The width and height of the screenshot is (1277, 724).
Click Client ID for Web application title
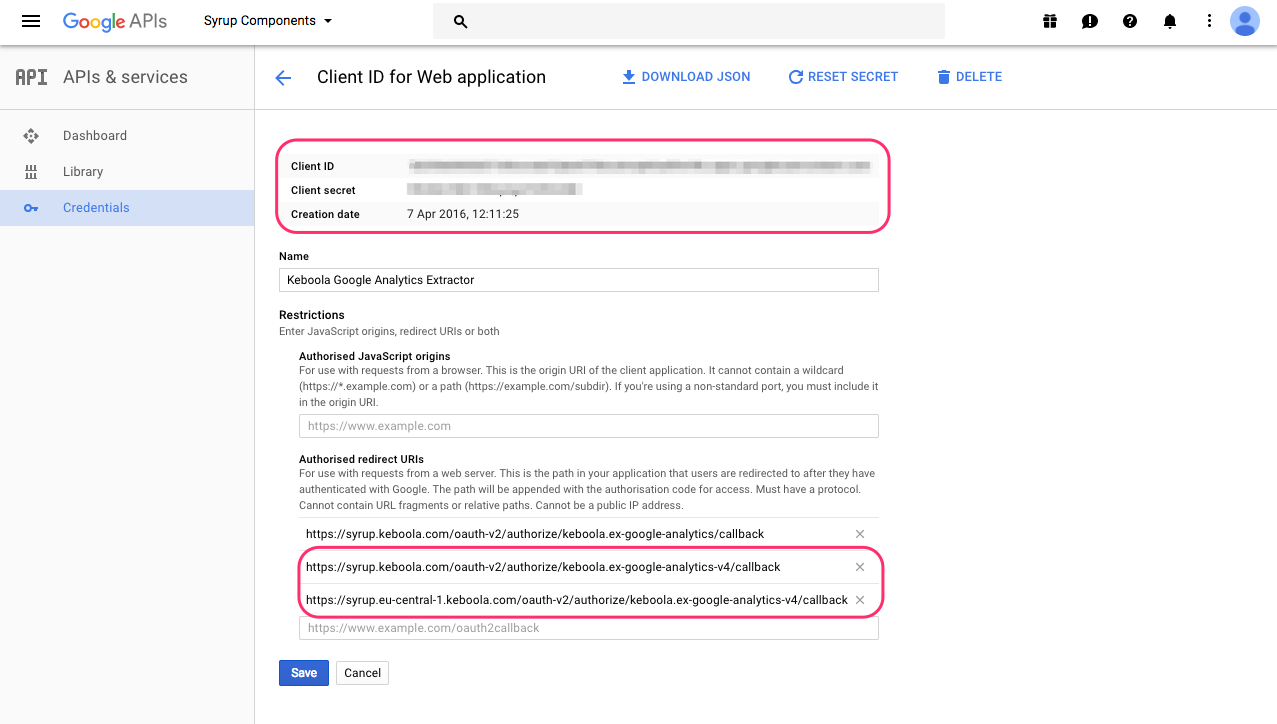[x=431, y=77]
